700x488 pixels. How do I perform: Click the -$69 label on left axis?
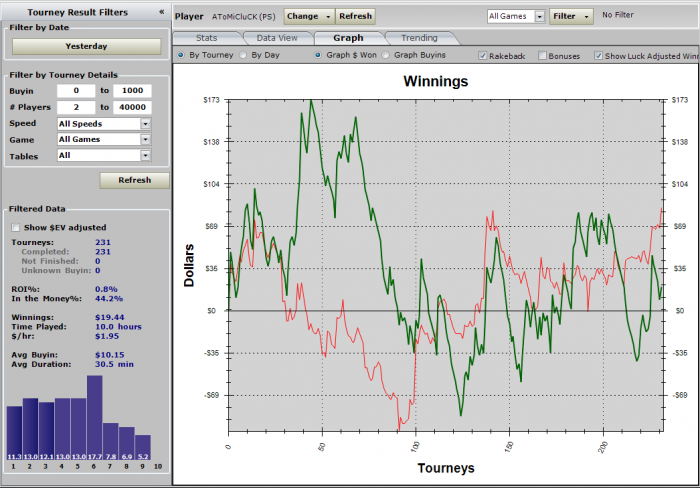click(212, 395)
